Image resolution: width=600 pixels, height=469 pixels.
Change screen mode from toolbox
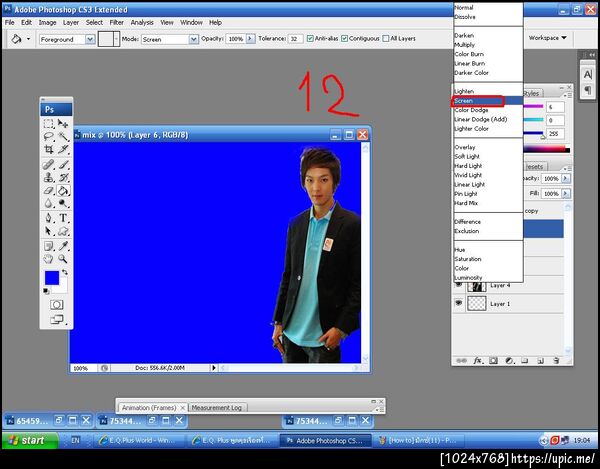(57, 319)
